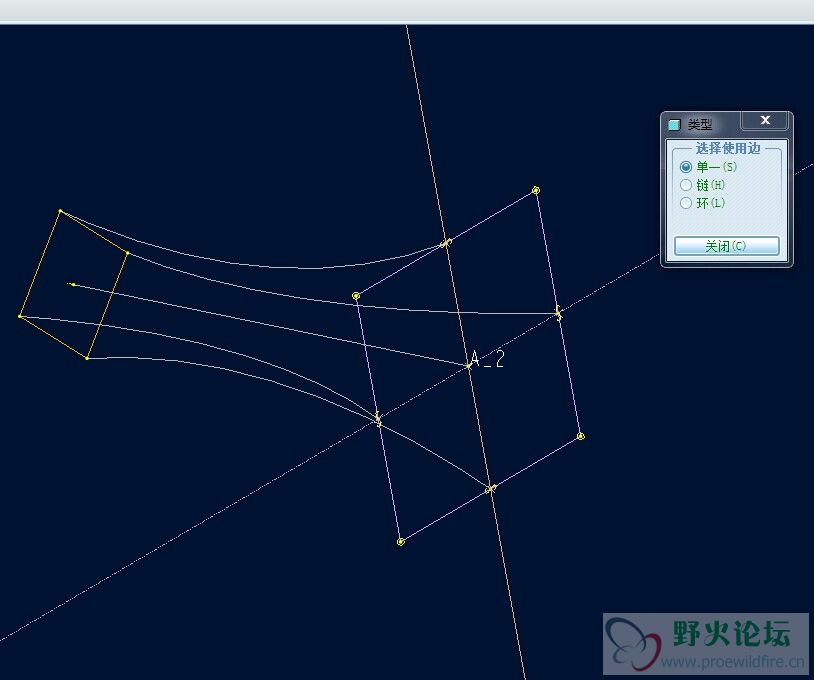
Task: Click the 选择使用边 group label
Action: point(728,148)
